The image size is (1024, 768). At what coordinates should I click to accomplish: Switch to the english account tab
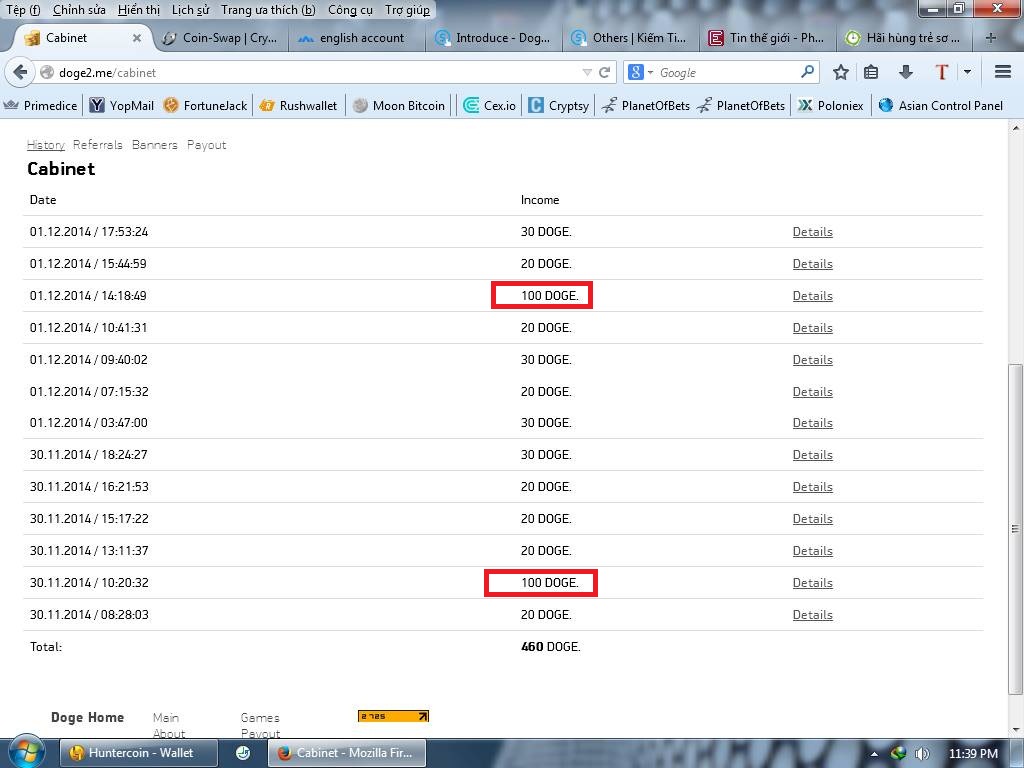tap(356, 38)
